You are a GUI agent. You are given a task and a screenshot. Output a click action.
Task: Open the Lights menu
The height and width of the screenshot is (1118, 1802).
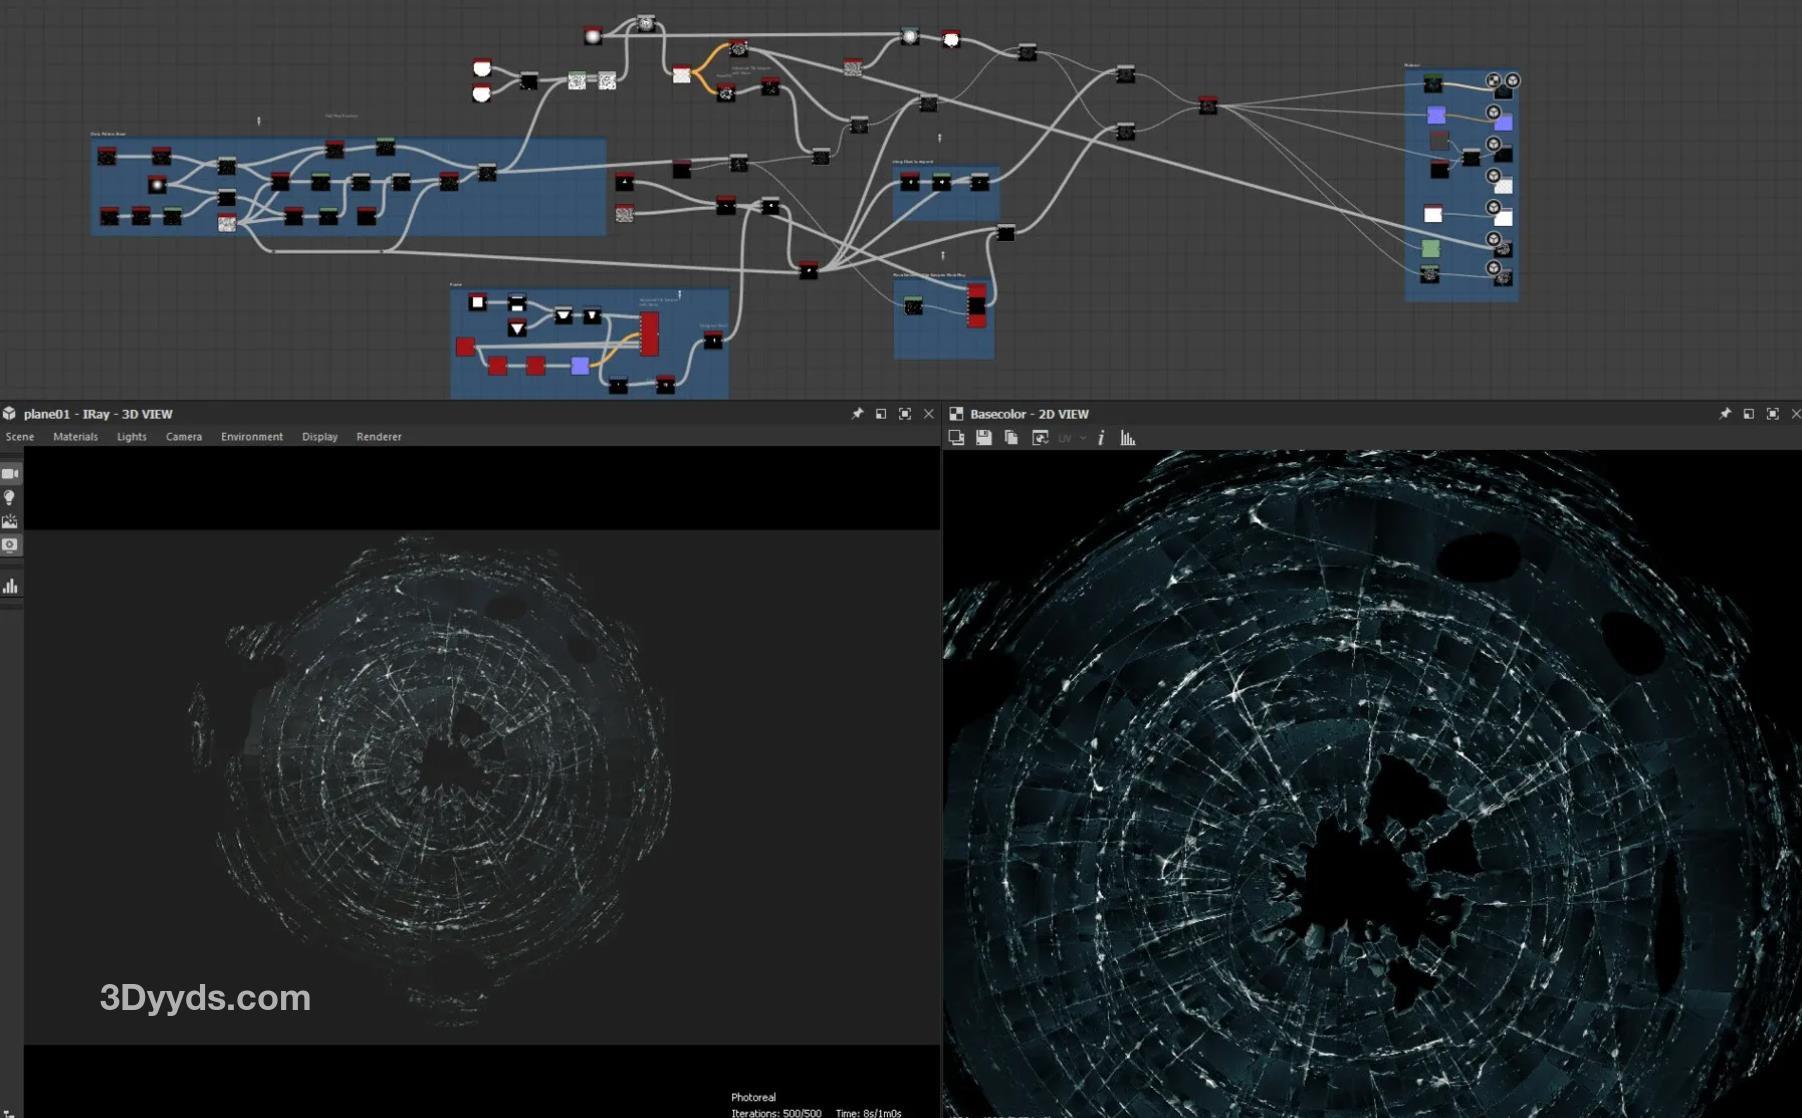tap(131, 437)
